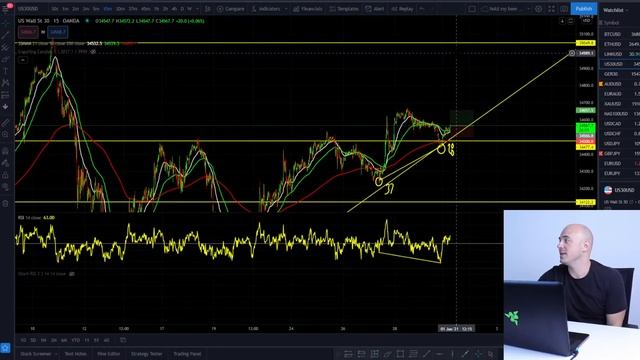Screen dimensions: 640x360
Task: Create an Alert from top toolbar
Action: click(375, 9)
